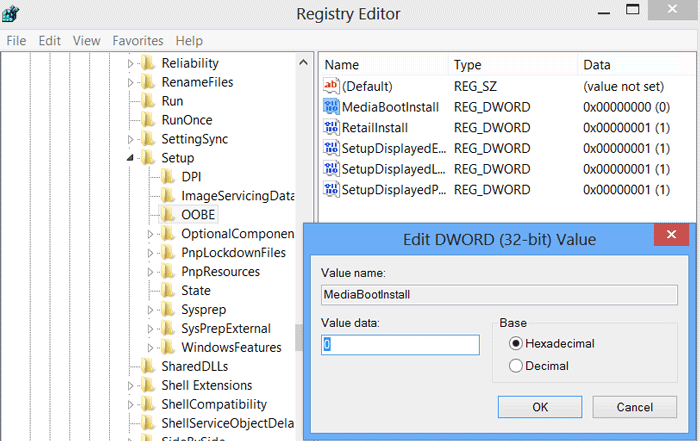Open the Help menu
The width and height of the screenshot is (700, 441).
pos(189,41)
